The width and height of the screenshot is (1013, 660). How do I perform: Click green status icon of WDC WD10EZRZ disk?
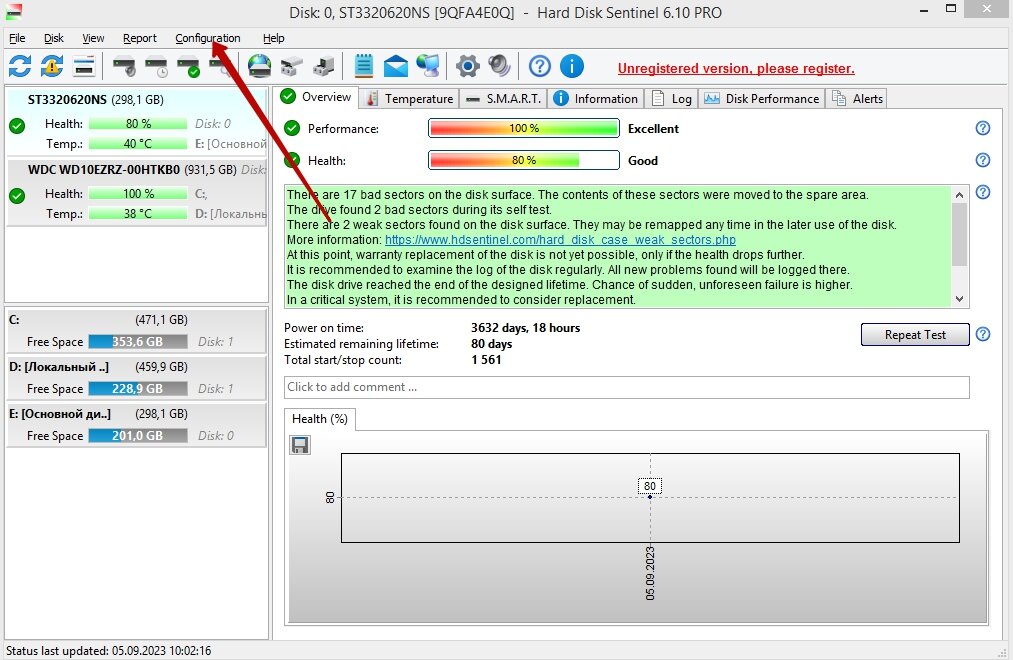tap(17, 196)
